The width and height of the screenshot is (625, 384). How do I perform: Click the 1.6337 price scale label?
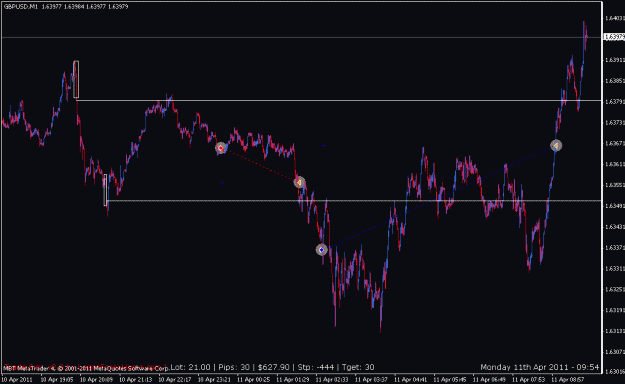click(x=615, y=248)
